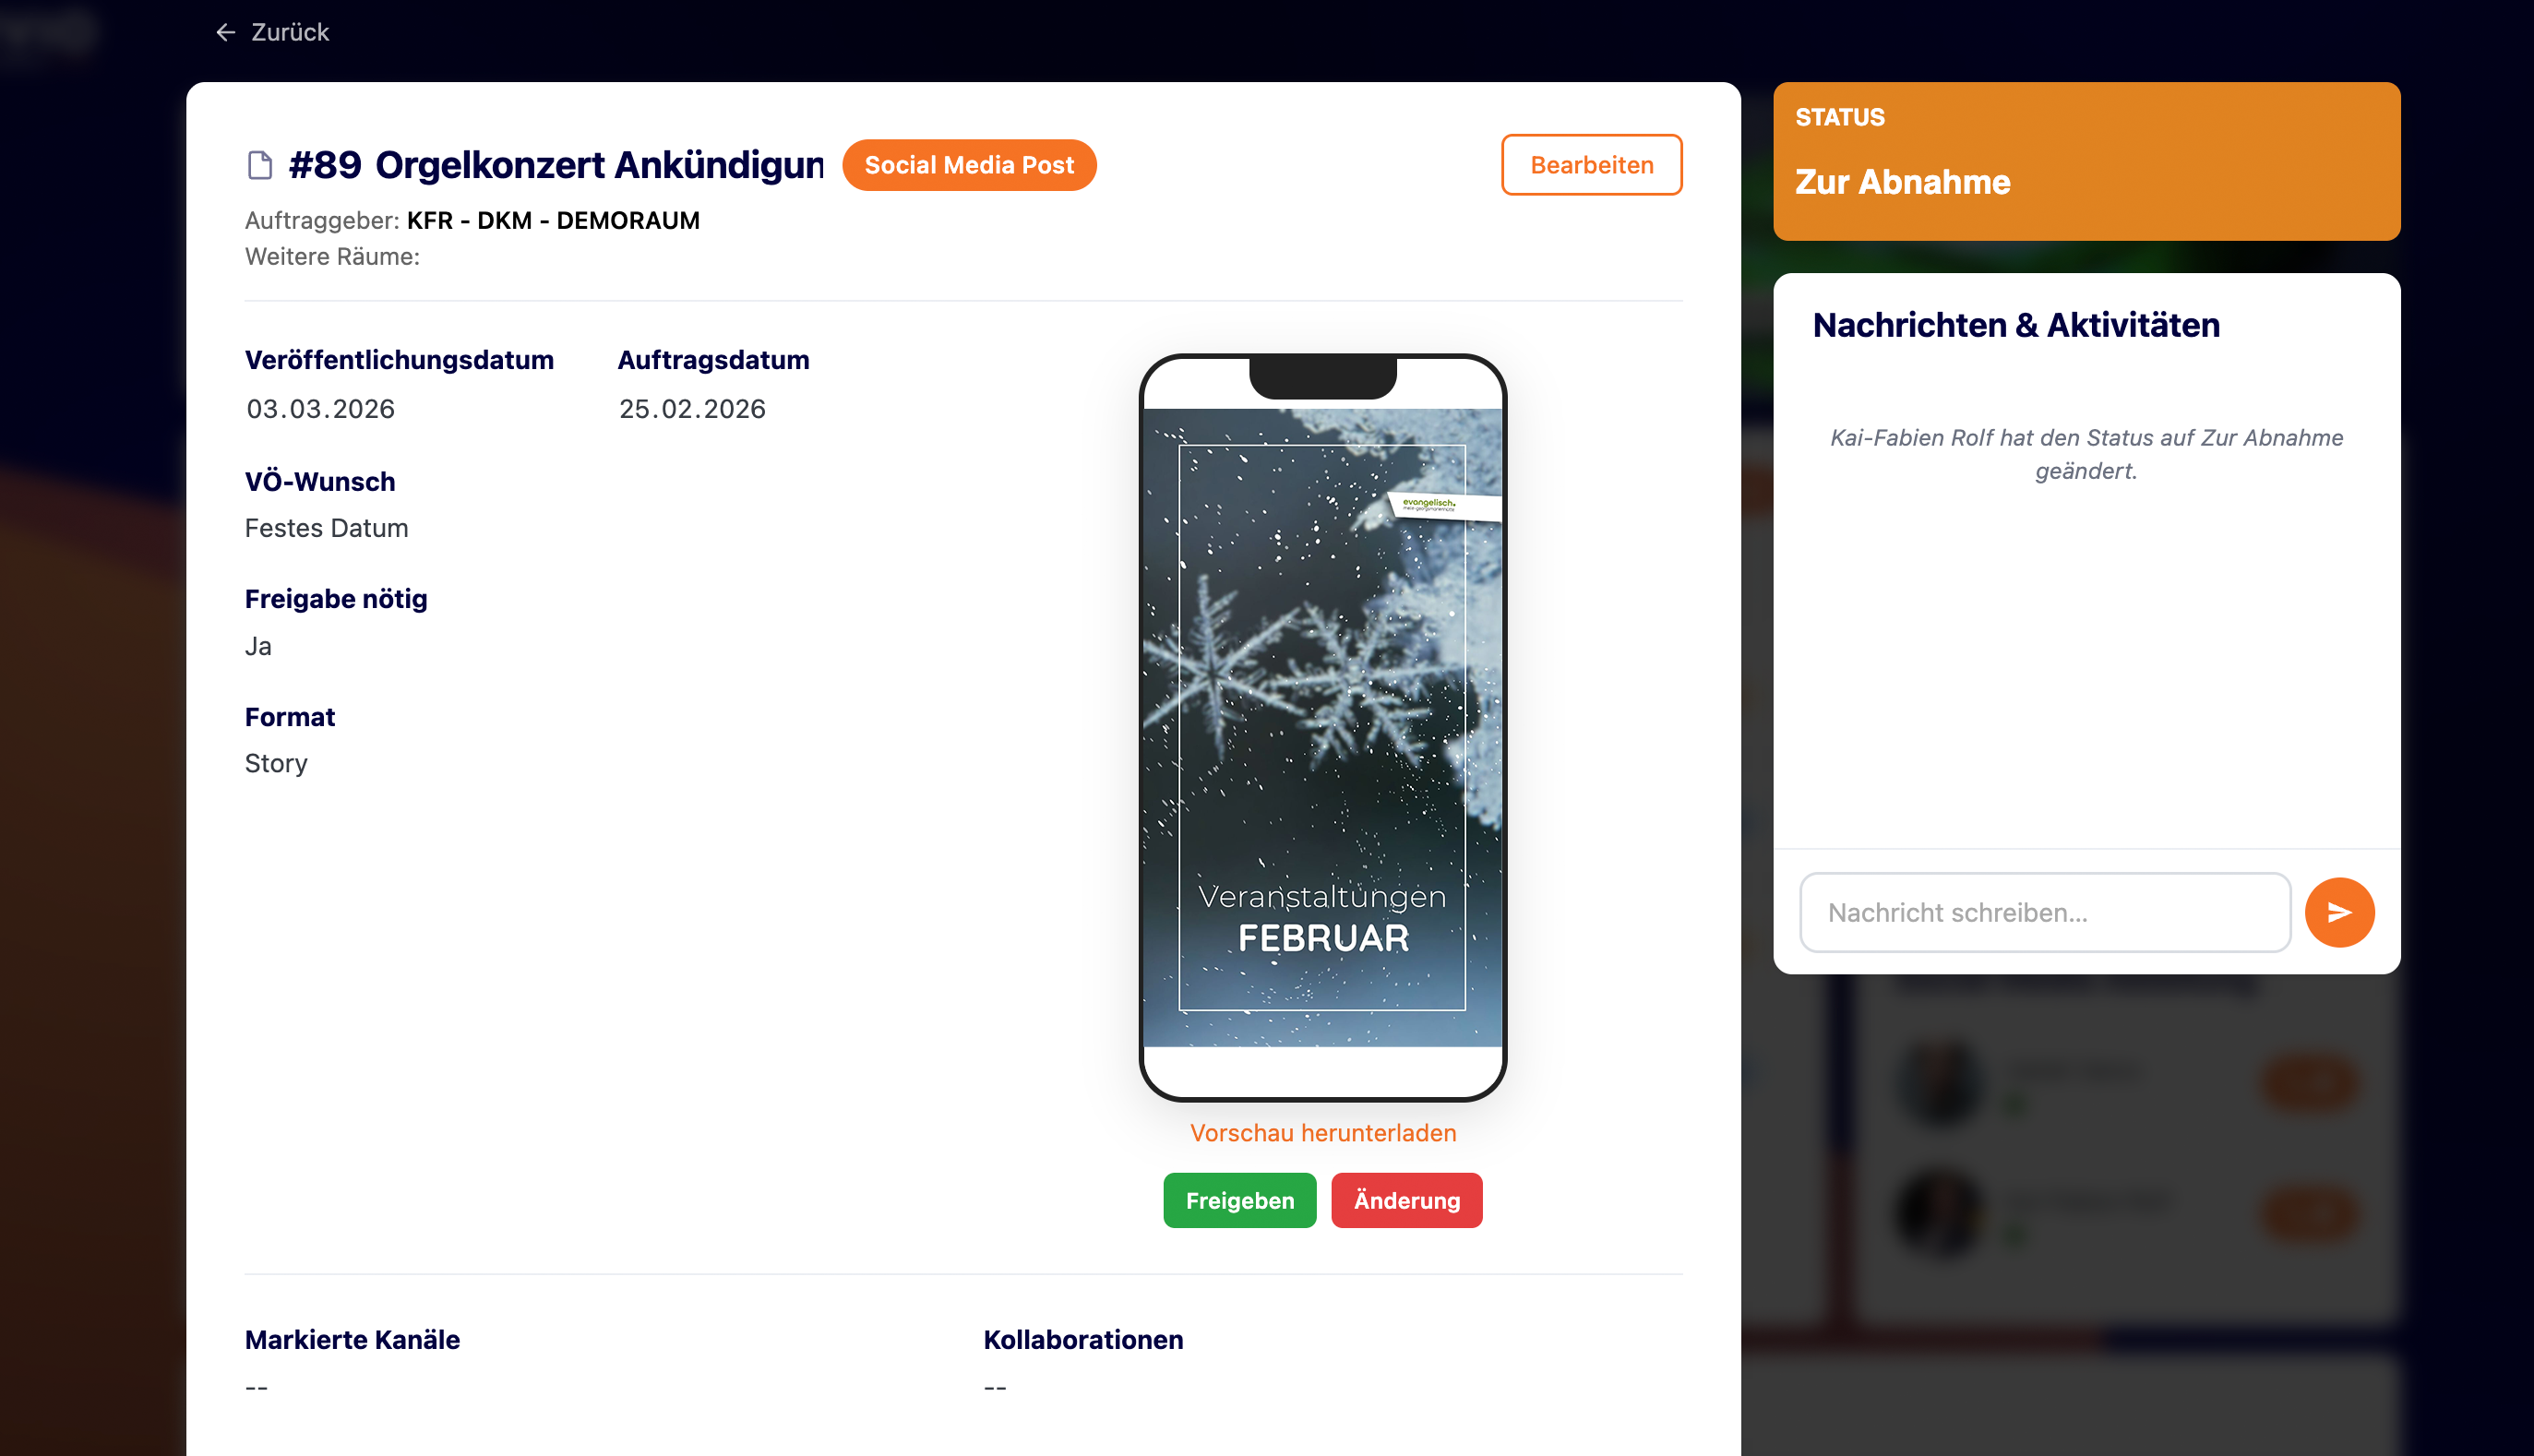Click the KFR - DKM - DEMORAUM client name

pos(553,221)
